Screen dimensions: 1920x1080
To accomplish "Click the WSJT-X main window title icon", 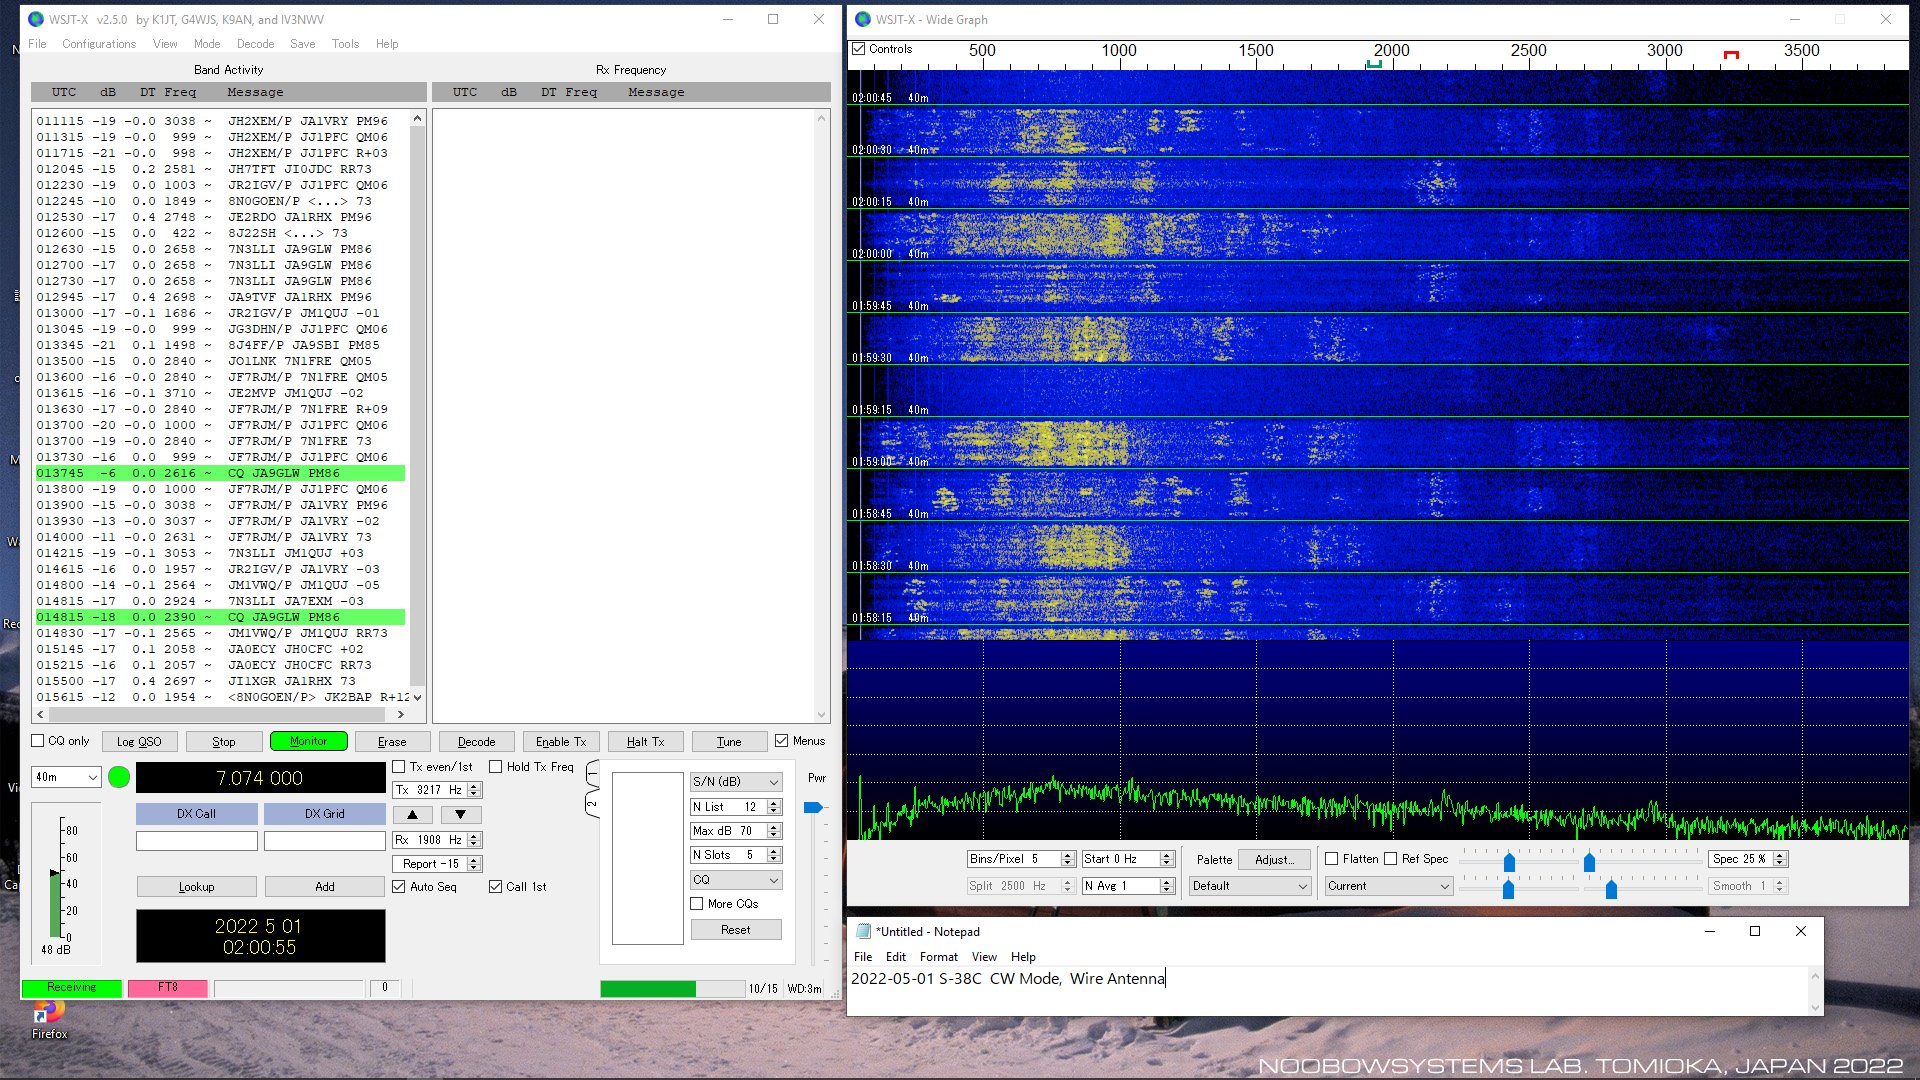I will point(36,19).
